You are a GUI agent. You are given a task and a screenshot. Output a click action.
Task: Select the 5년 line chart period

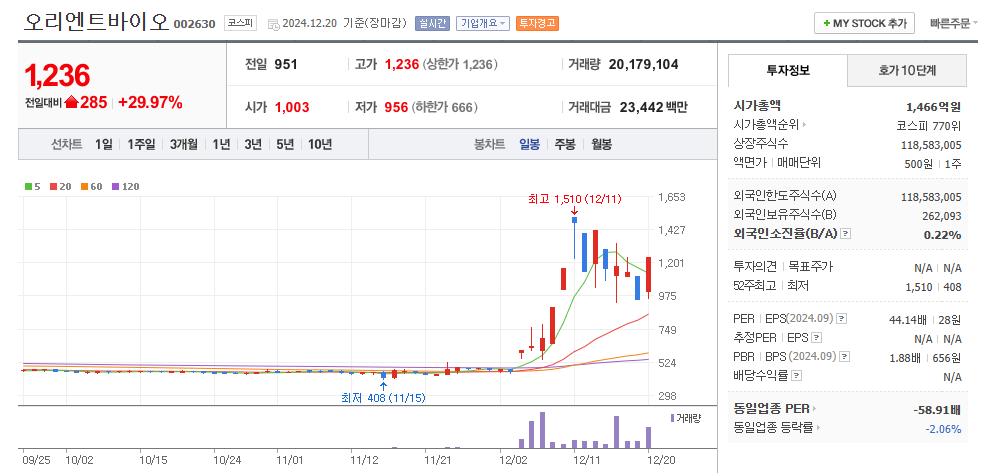tap(285, 144)
